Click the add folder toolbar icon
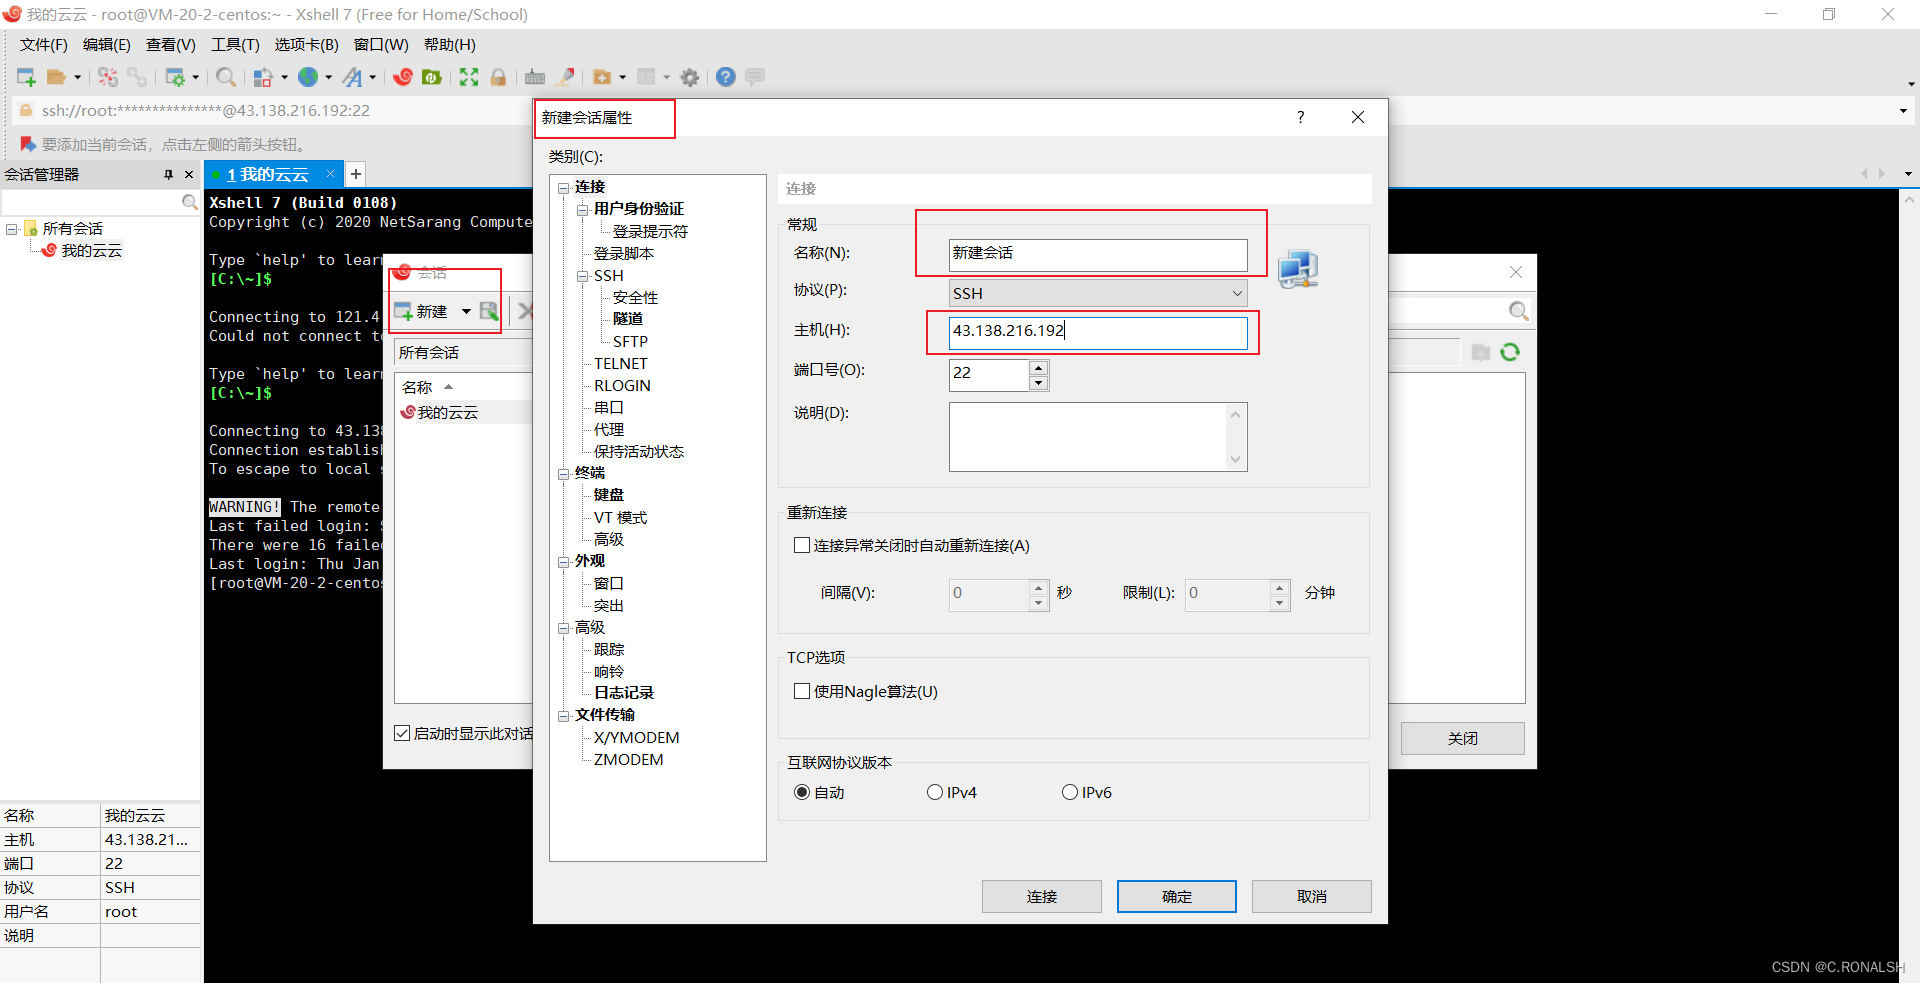 coord(602,77)
